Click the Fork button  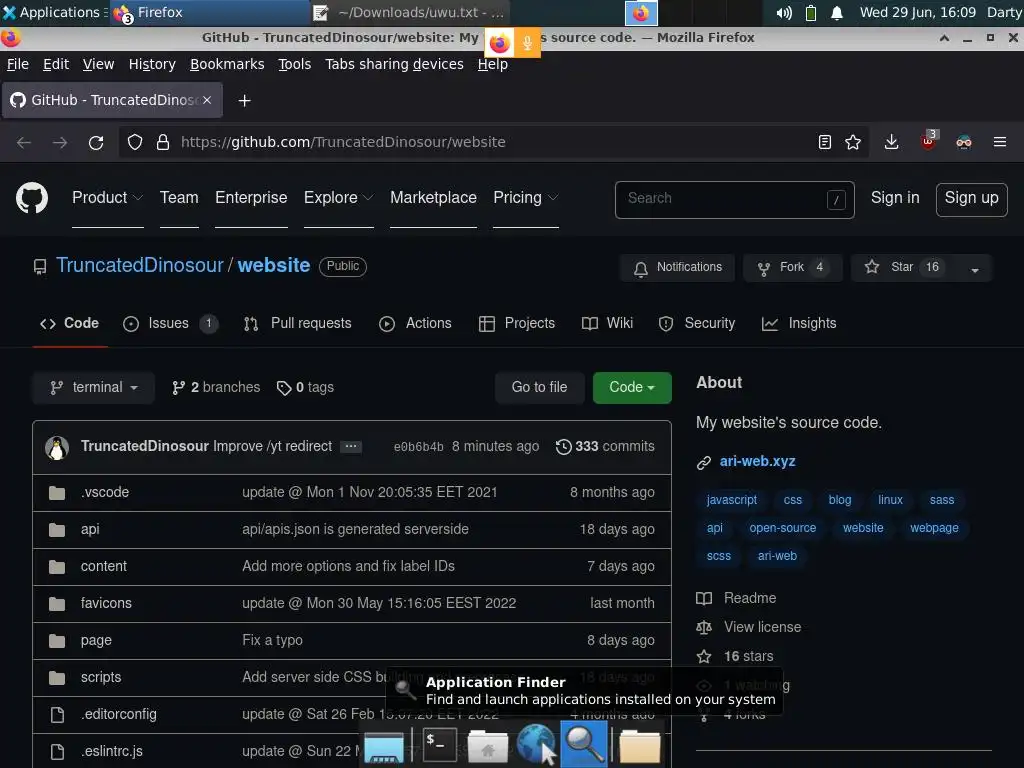[x=793, y=268]
